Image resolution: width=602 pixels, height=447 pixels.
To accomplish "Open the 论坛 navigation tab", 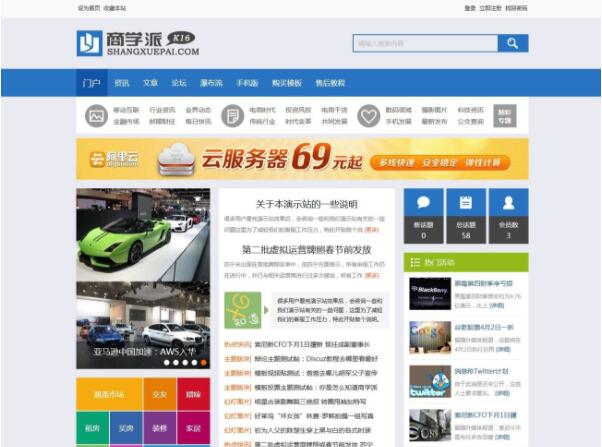I will pos(179,83).
